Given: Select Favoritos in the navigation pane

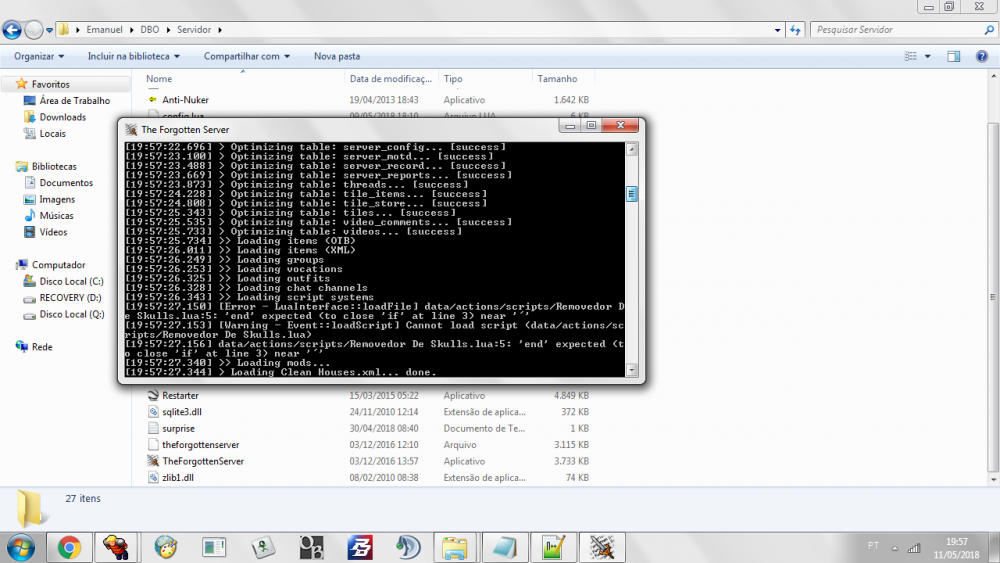Looking at the screenshot, I should point(50,84).
